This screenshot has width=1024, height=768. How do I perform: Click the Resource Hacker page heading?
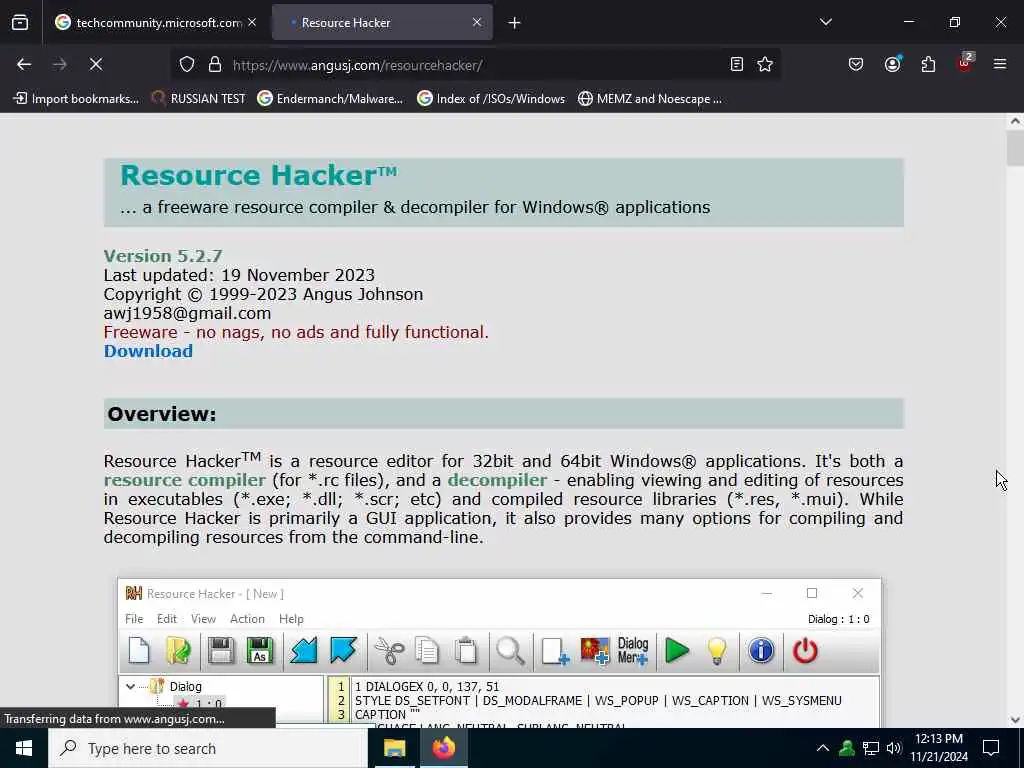[x=259, y=175]
